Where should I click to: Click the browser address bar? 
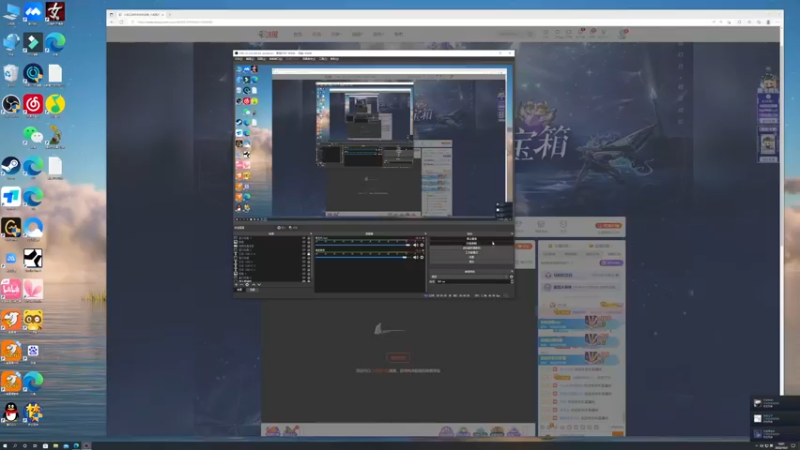click(408, 22)
